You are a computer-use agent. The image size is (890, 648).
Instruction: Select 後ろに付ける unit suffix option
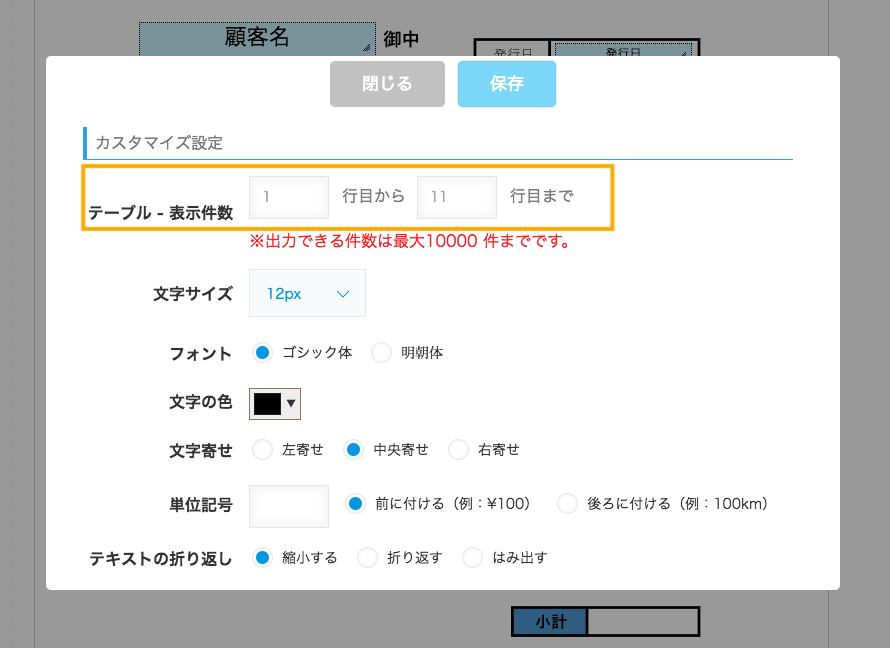pyautogui.click(x=567, y=504)
